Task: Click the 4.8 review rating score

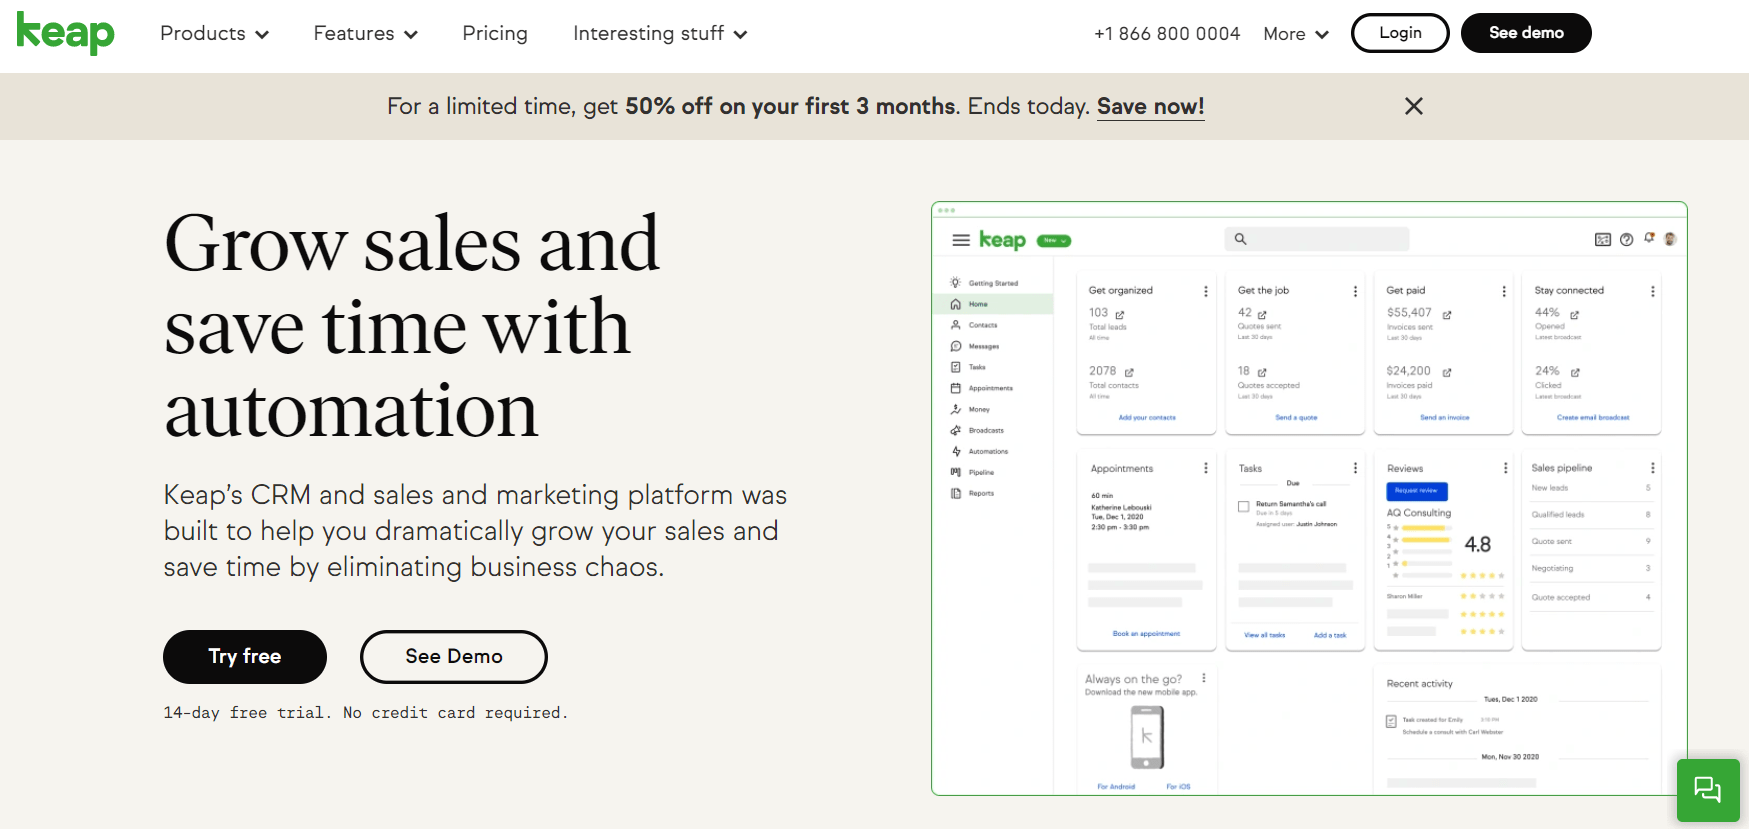Action: pyautogui.click(x=1478, y=545)
